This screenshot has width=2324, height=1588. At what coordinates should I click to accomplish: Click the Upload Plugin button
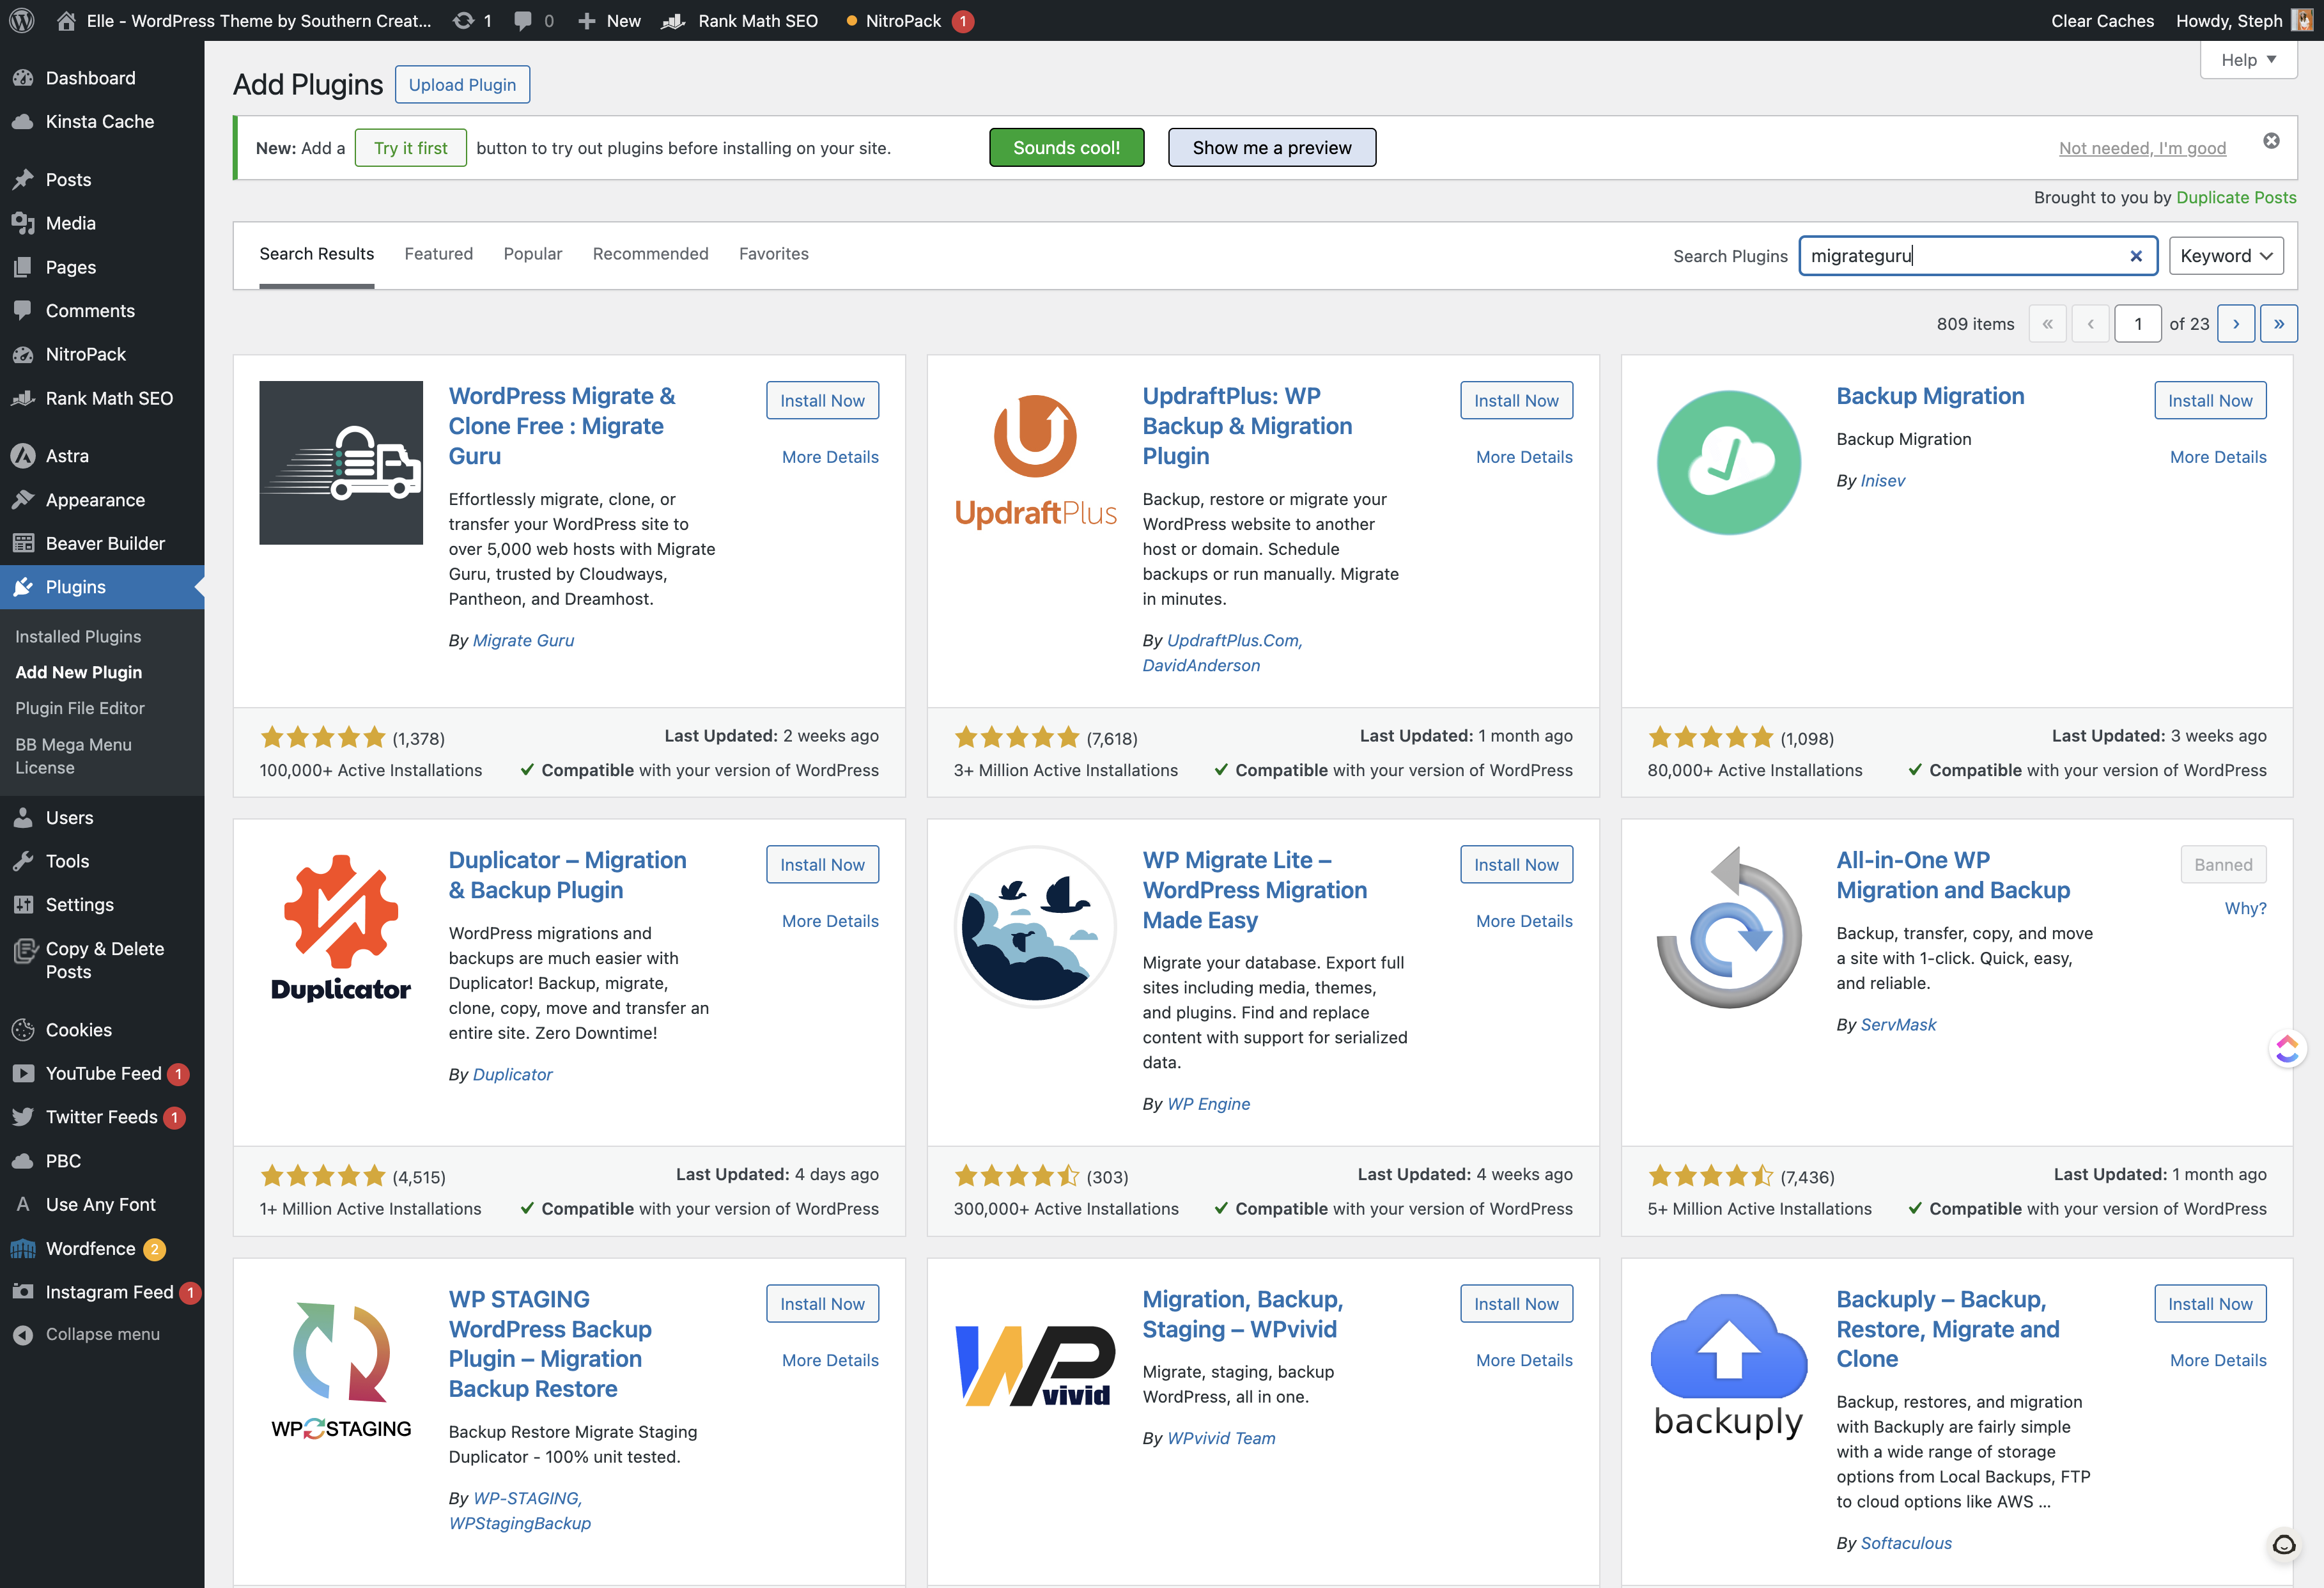pos(462,85)
